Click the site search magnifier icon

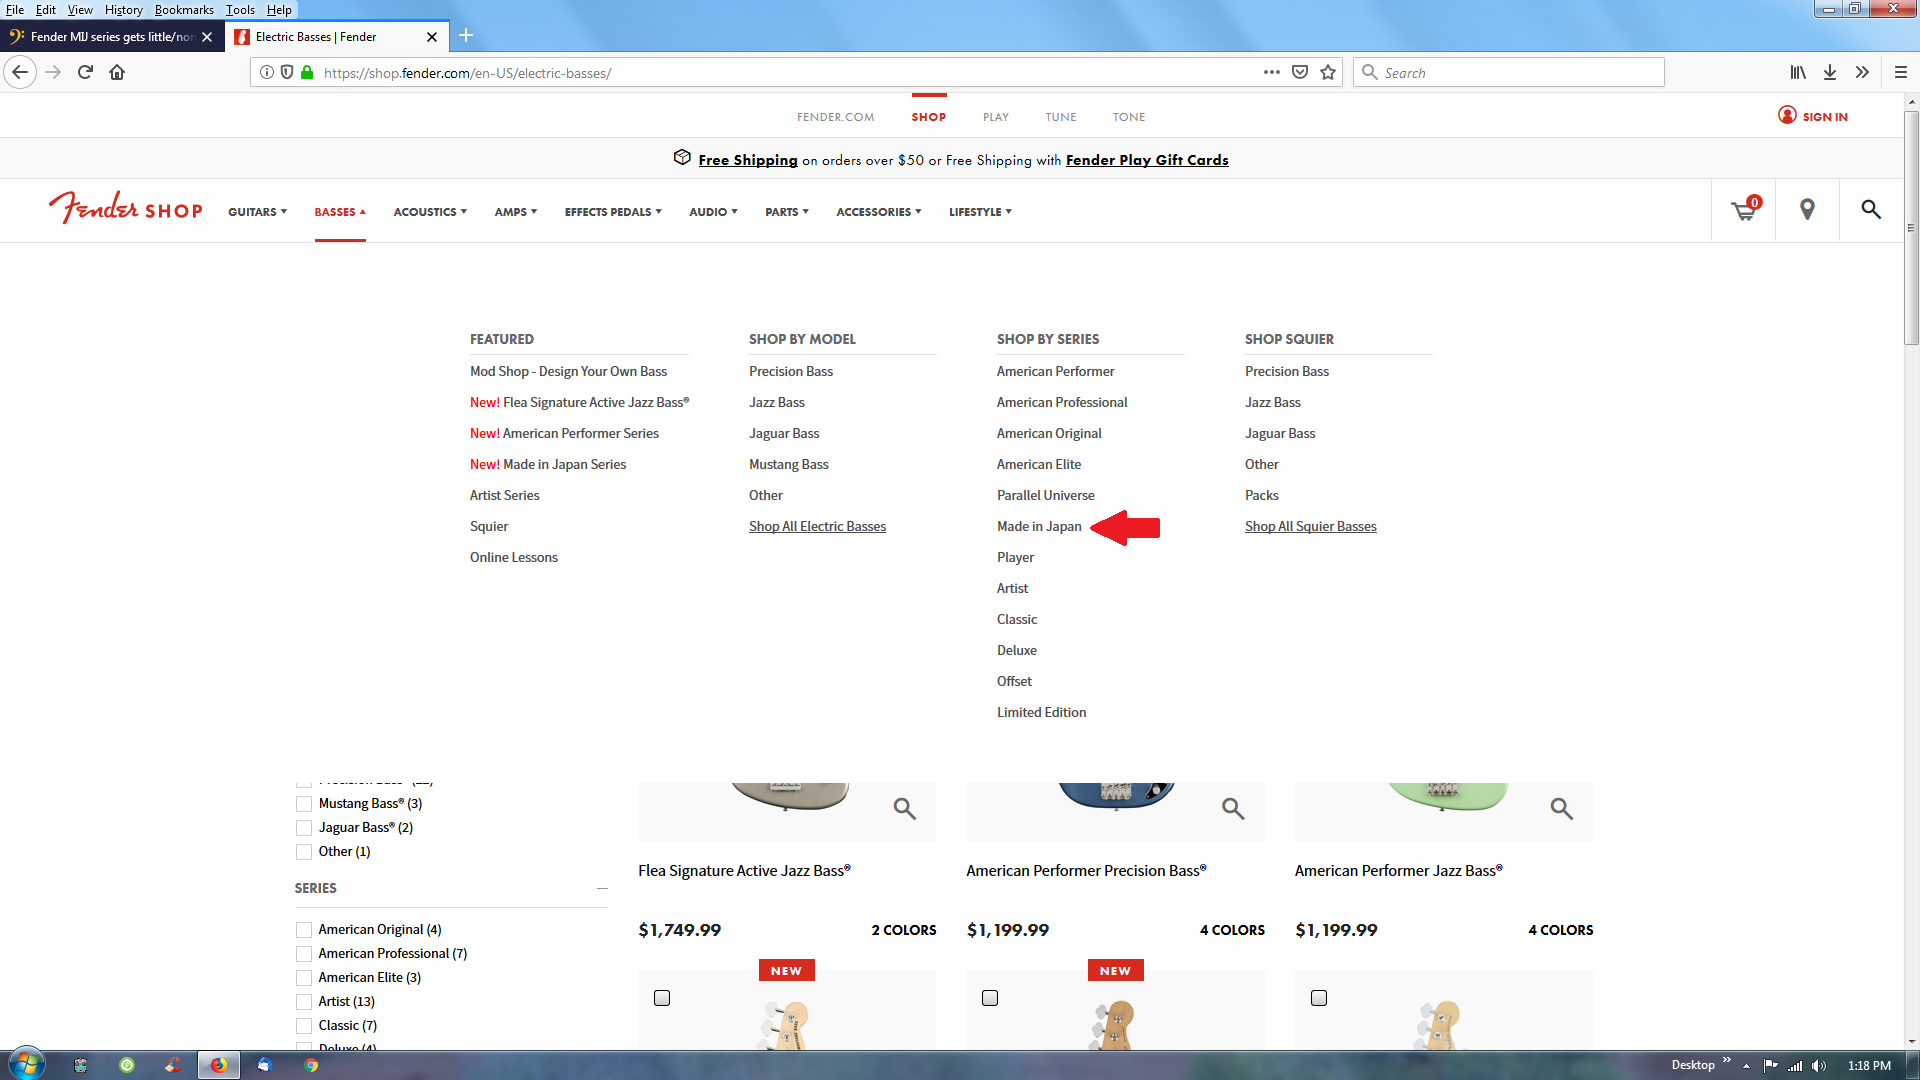click(1871, 210)
